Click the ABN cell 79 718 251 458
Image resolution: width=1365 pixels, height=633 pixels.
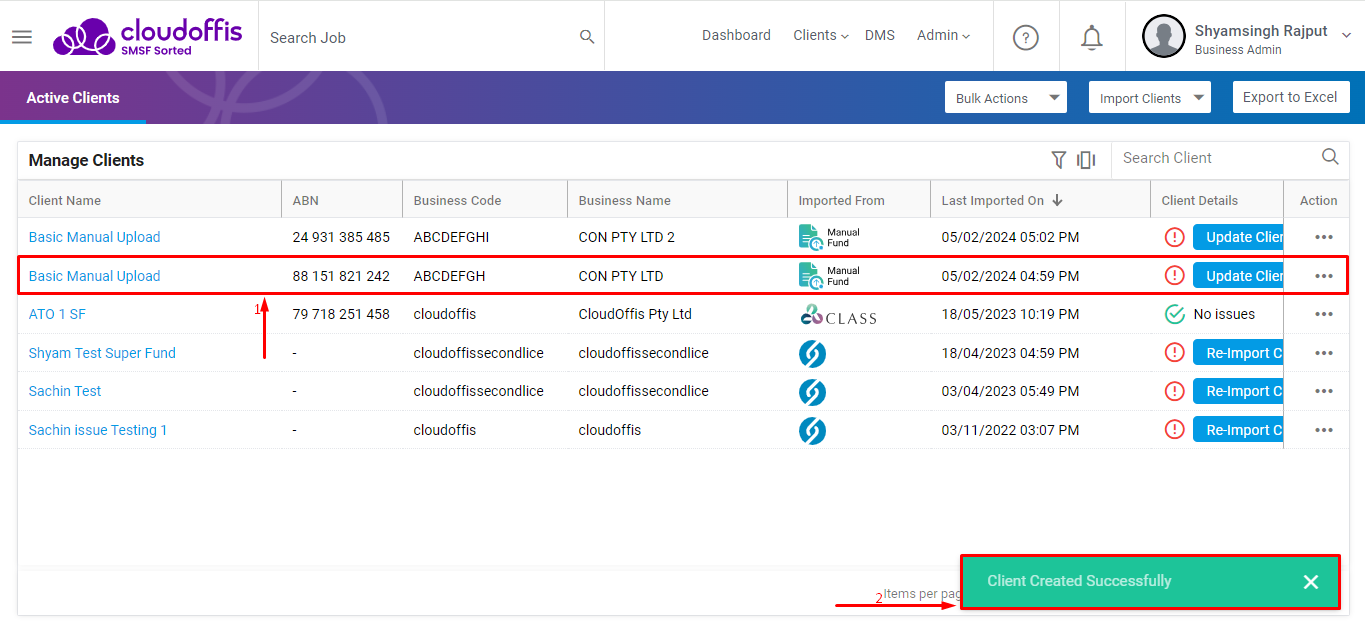[341, 314]
